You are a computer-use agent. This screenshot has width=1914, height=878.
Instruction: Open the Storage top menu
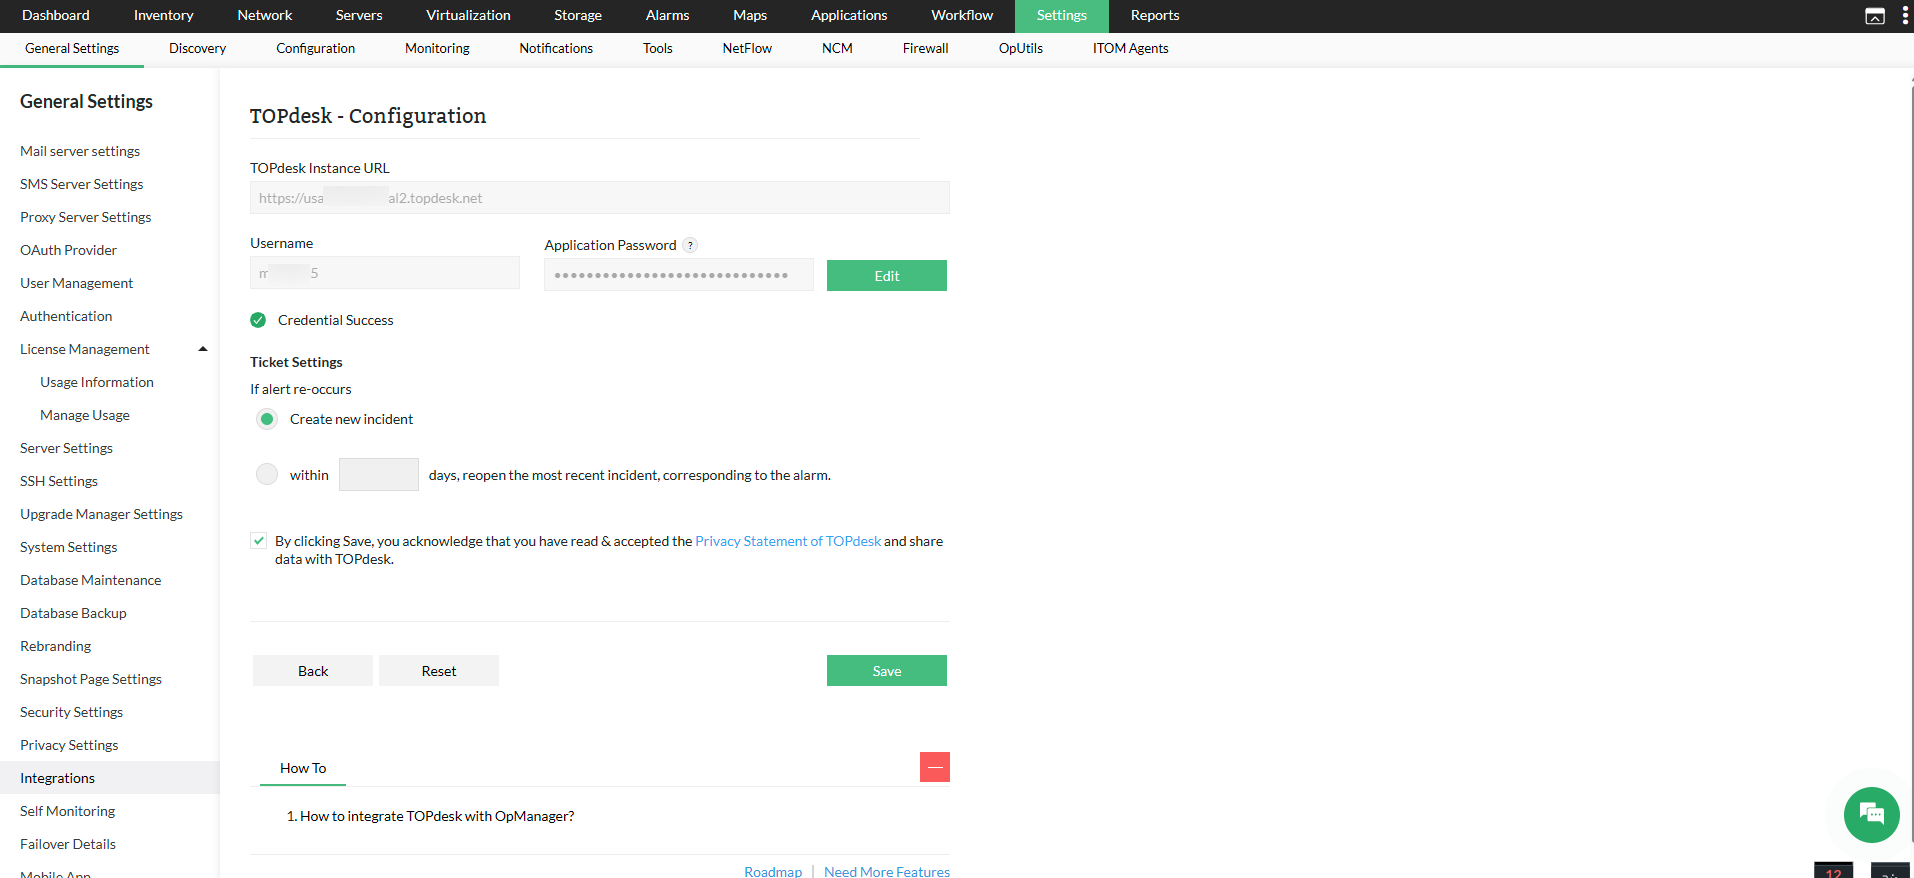(578, 15)
